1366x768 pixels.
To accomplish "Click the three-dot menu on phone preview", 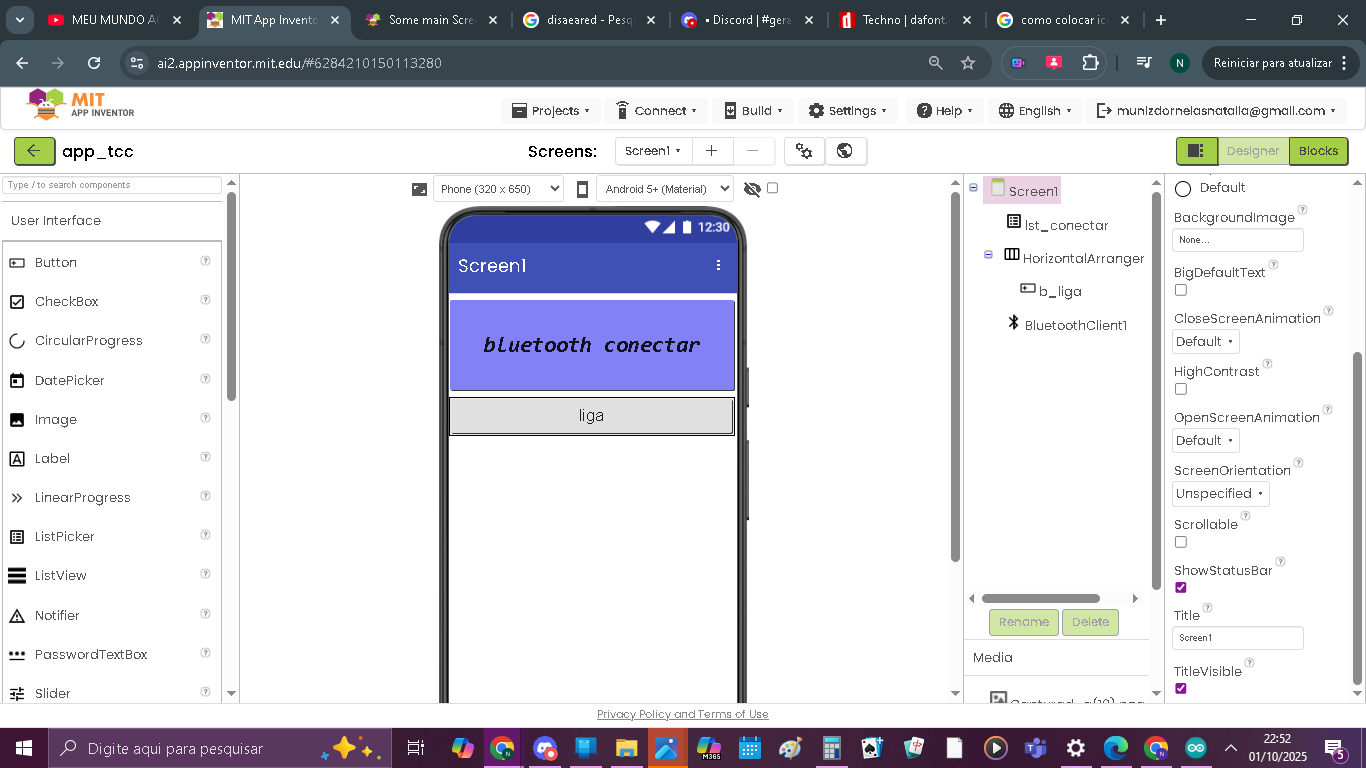I will [x=718, y=265].
